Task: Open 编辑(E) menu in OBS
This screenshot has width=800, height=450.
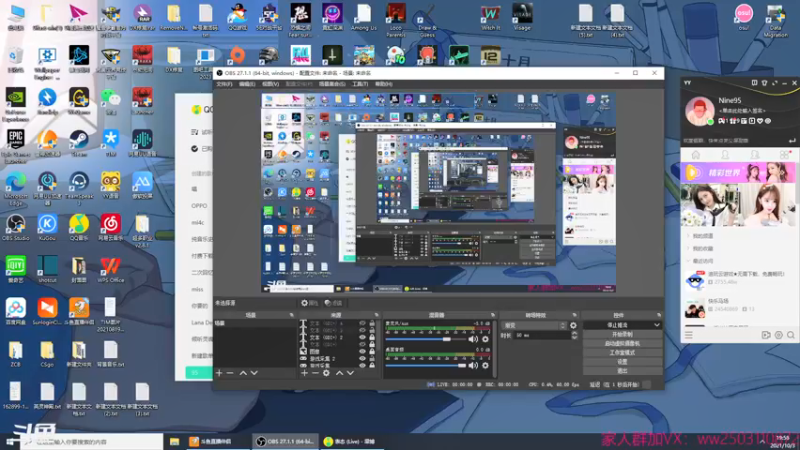Action: point(247,84)
